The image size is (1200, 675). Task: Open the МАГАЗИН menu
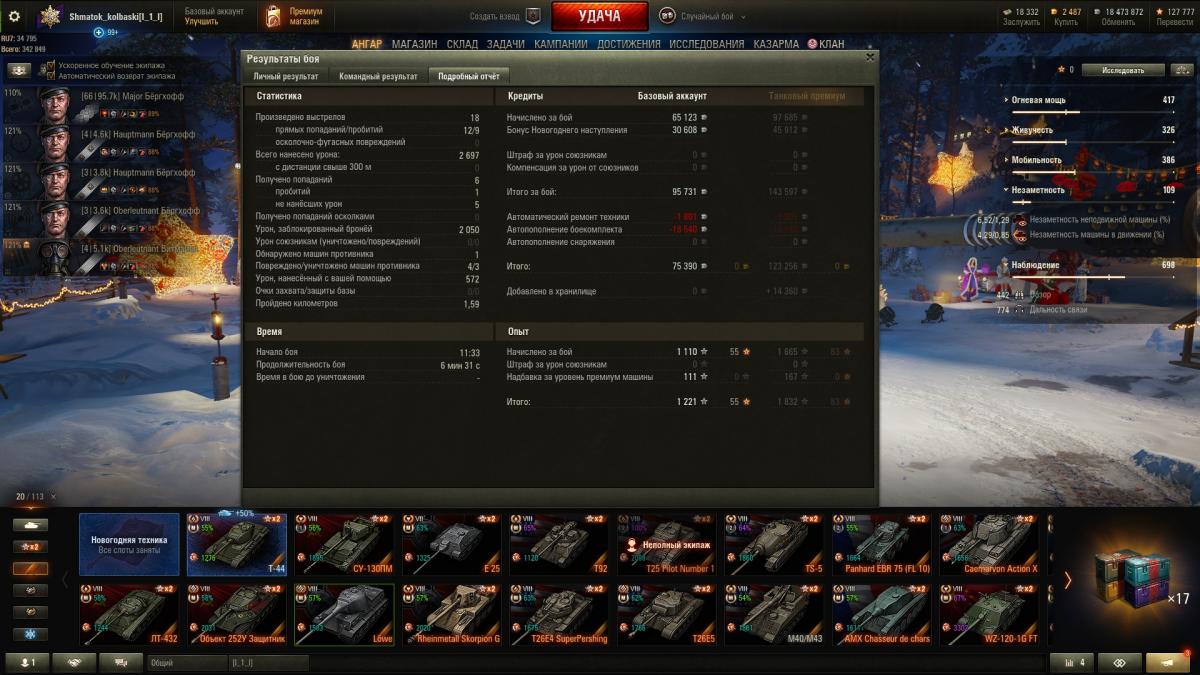(x=414, y=44)
